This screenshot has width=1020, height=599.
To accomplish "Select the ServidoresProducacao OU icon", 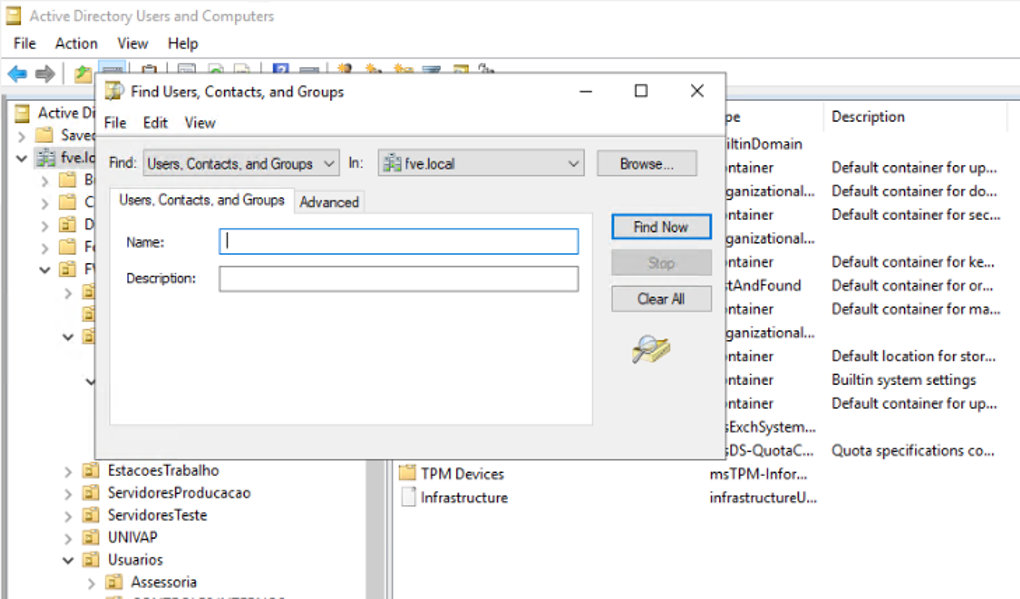I will pos(91,493).
